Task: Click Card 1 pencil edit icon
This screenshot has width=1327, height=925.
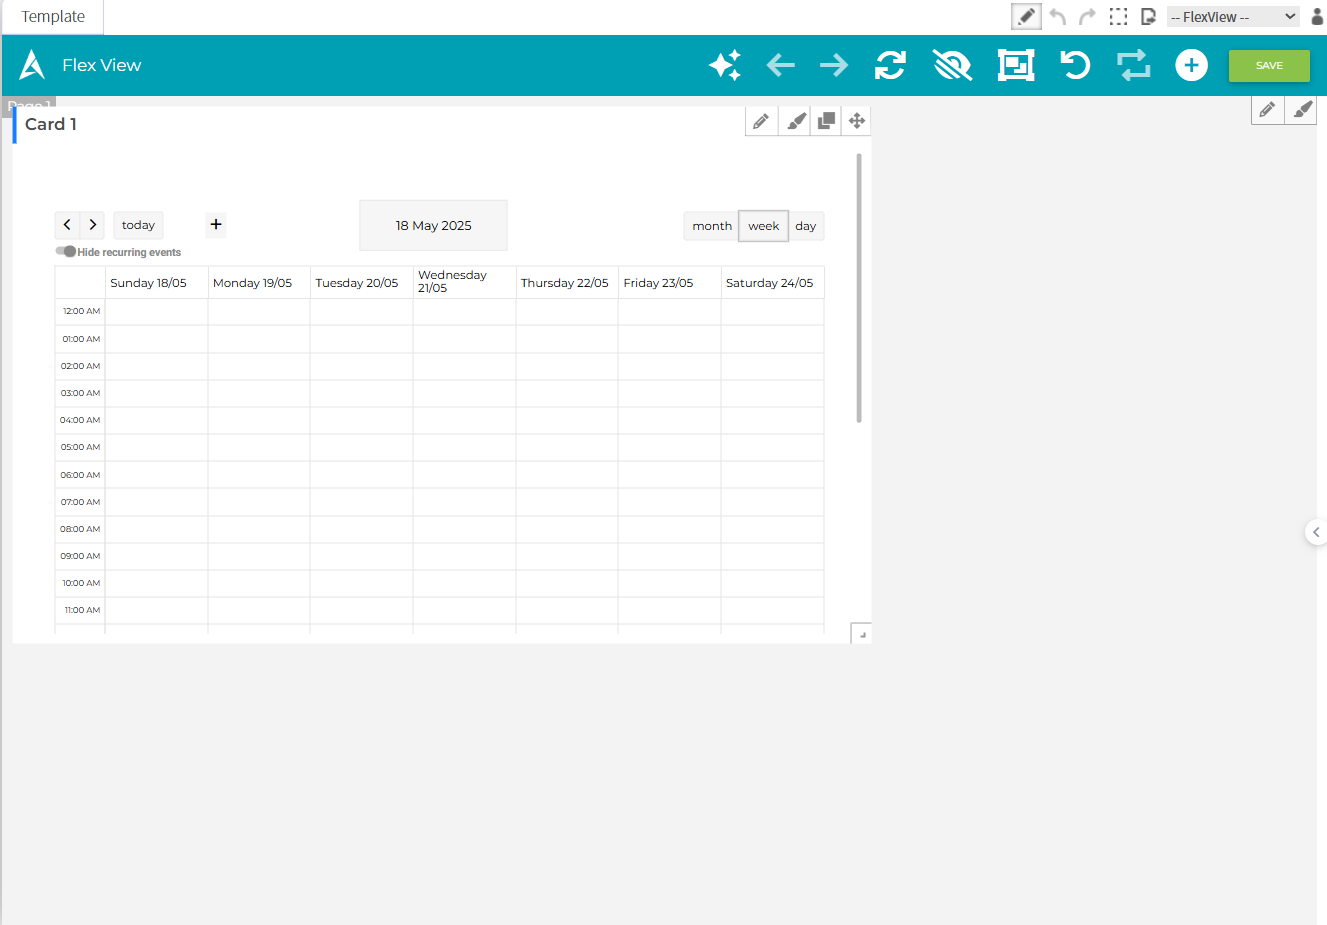Action: (761, 121)
